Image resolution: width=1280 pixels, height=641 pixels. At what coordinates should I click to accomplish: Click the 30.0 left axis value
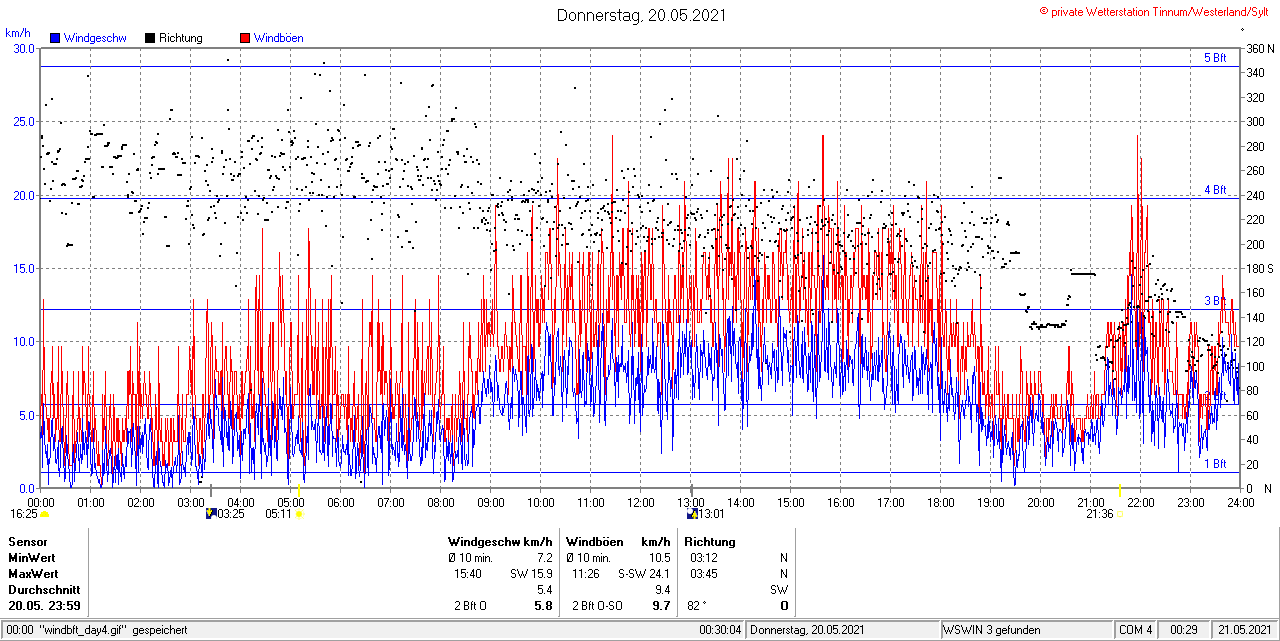pyautogui.click(x=23, y=48)
